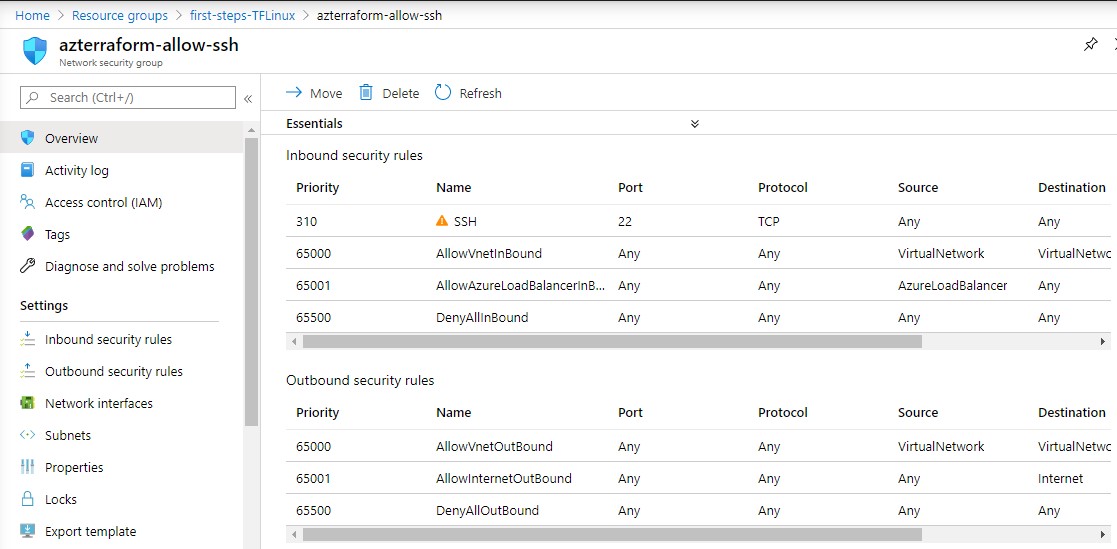Open Inbound security rules settings
The width and height of the screenshot is (1117, 549).
[108, 339]
